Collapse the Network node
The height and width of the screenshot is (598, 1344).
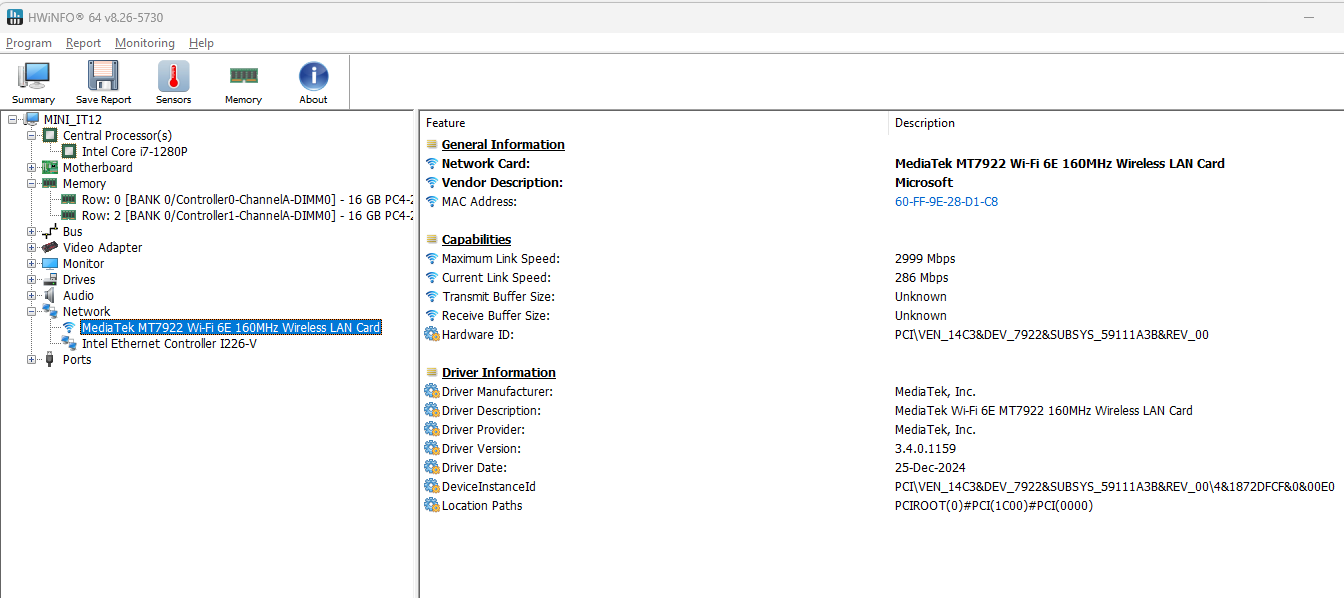32,312
